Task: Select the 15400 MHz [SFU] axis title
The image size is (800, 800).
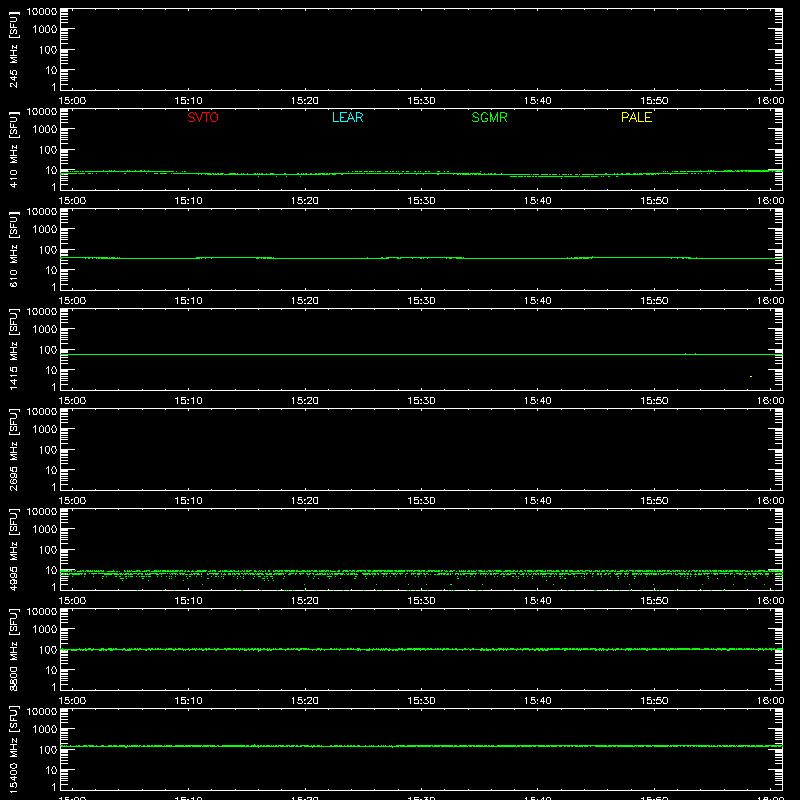Action: pyautogui.click(x=13, y=749)
